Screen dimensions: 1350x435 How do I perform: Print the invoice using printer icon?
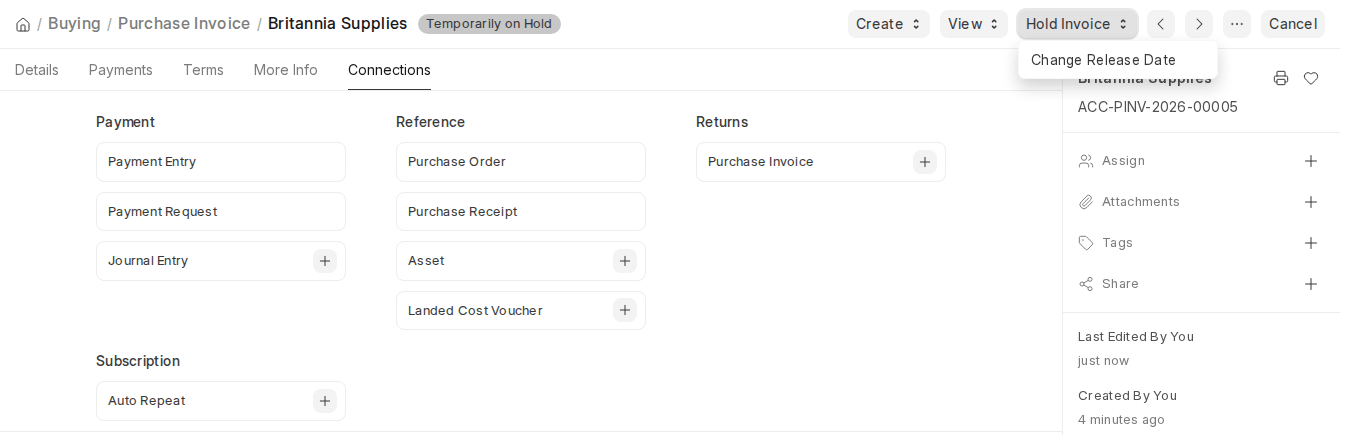[1281, 78]
